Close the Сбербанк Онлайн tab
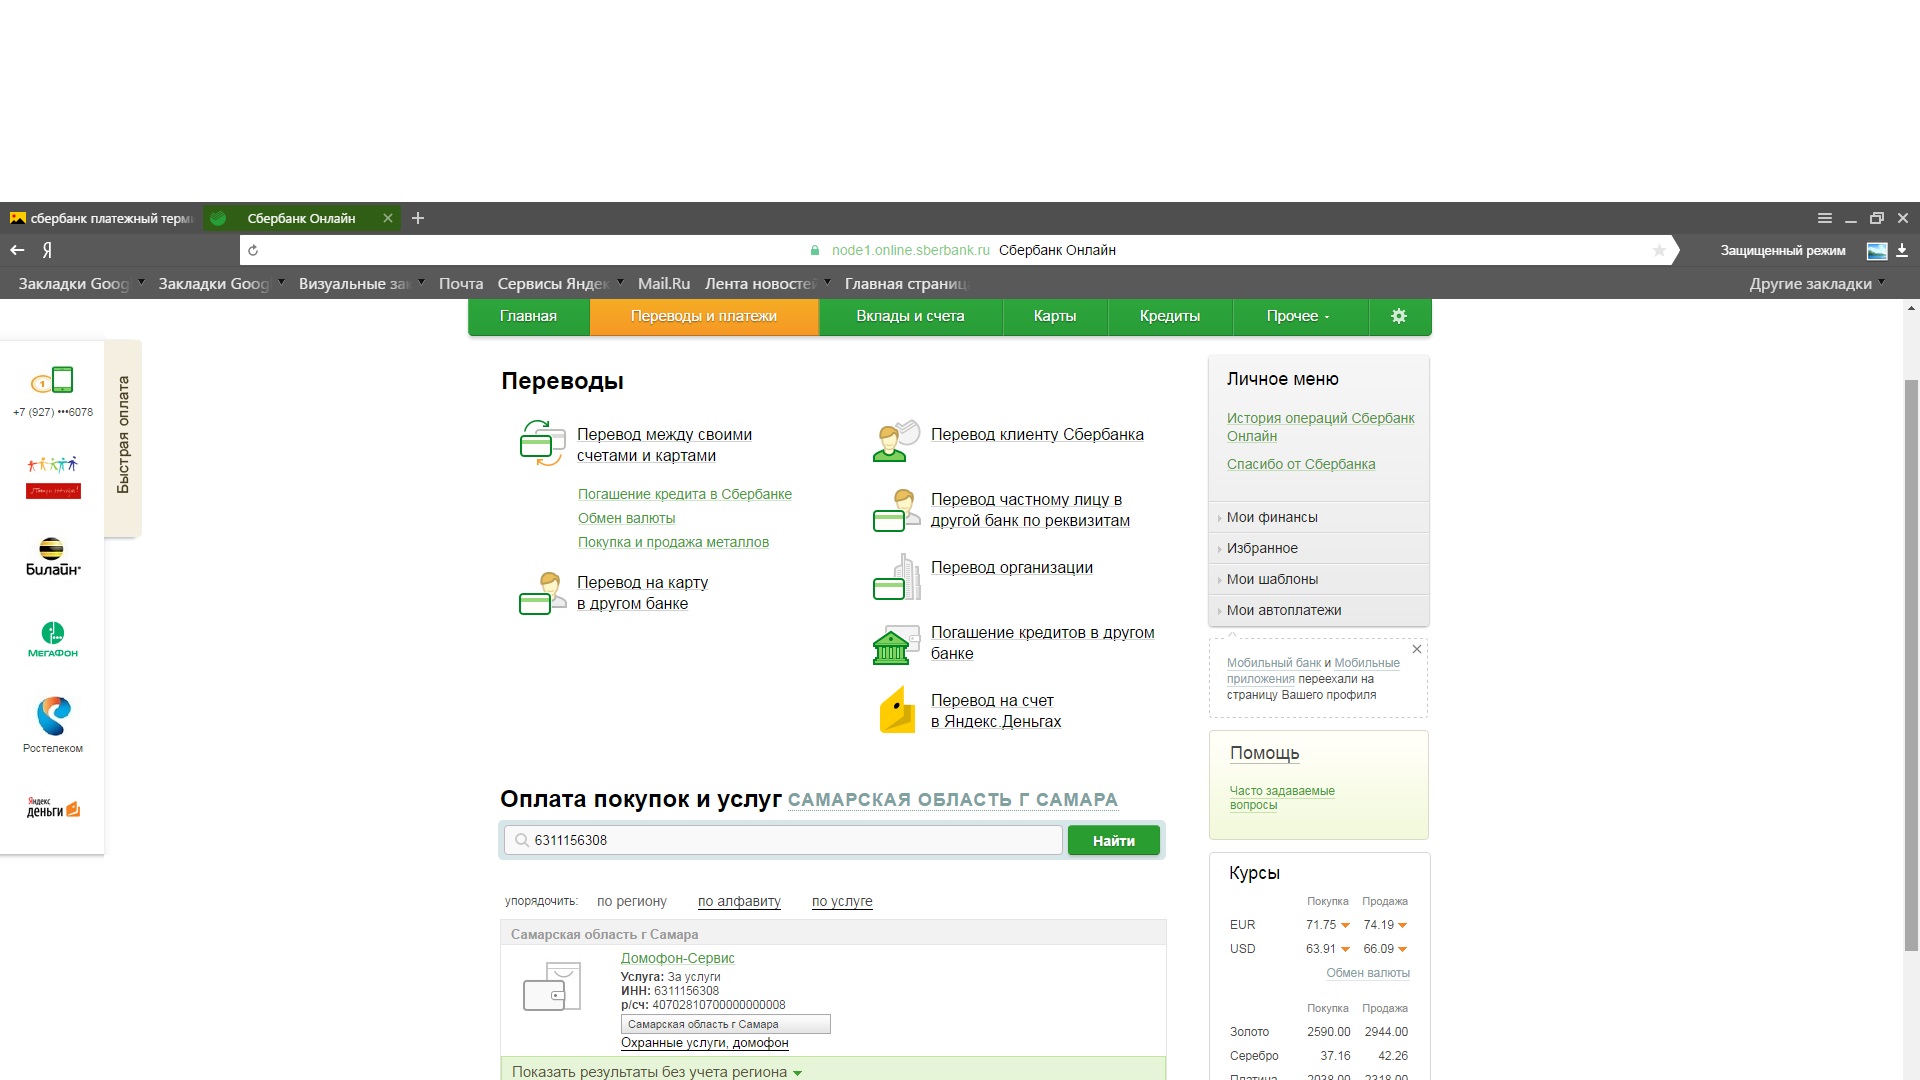The width and height of the screenshot is (1920, 1080). coord(388,218)
